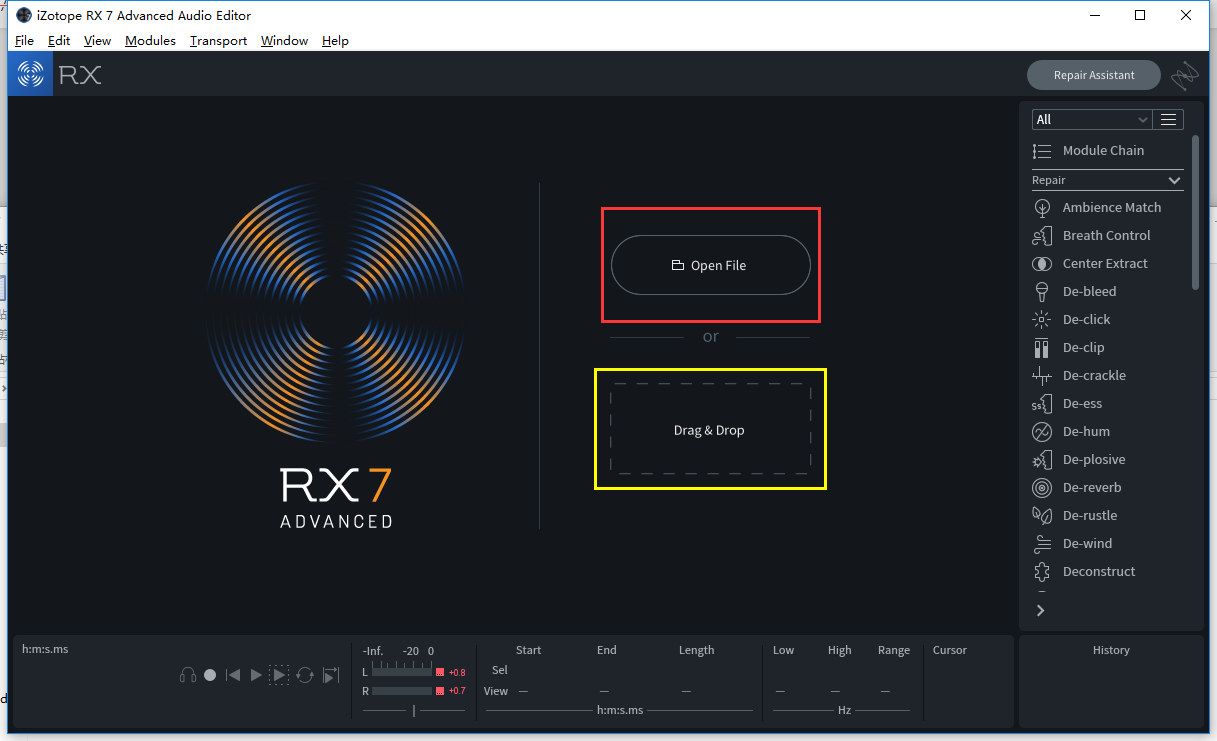Open the Edit menu
Image resolution: width=1217 pixels, height=741 pixels.
59,41
